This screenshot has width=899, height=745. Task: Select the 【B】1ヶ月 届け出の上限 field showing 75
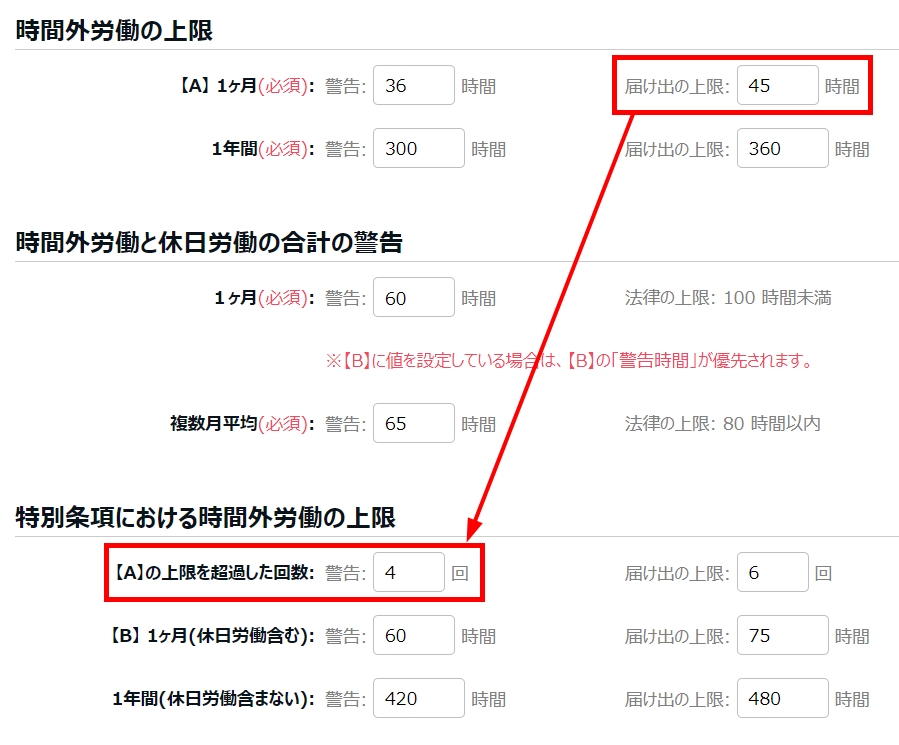[x=782, y=636]
